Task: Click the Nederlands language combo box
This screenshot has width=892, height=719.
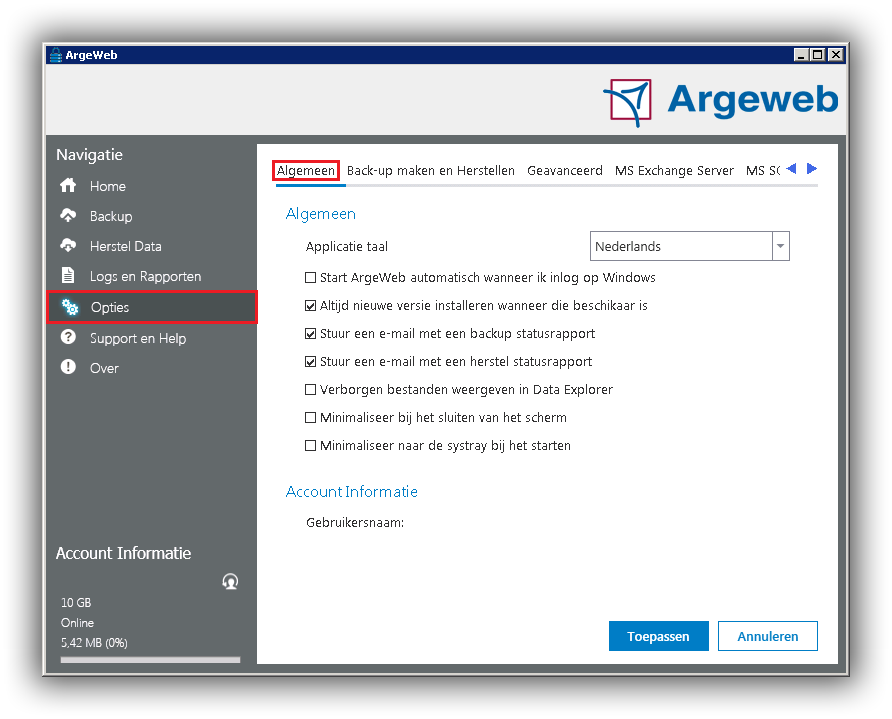Action: [x=689, y=246]
